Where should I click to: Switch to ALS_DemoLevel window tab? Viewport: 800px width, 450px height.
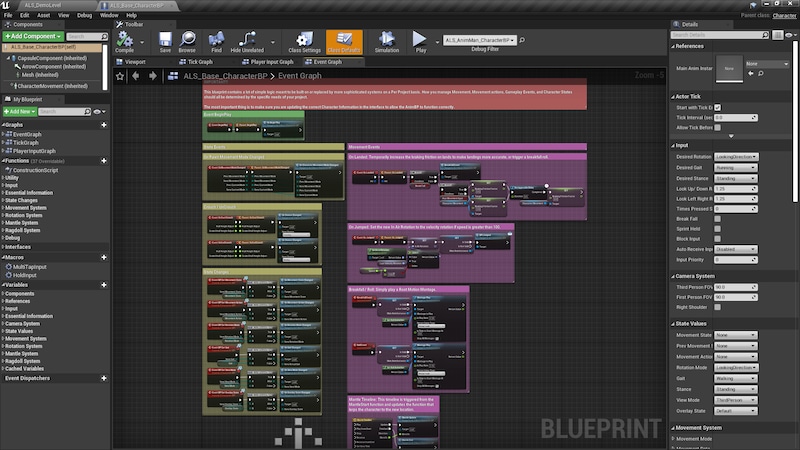pos(43,5)
